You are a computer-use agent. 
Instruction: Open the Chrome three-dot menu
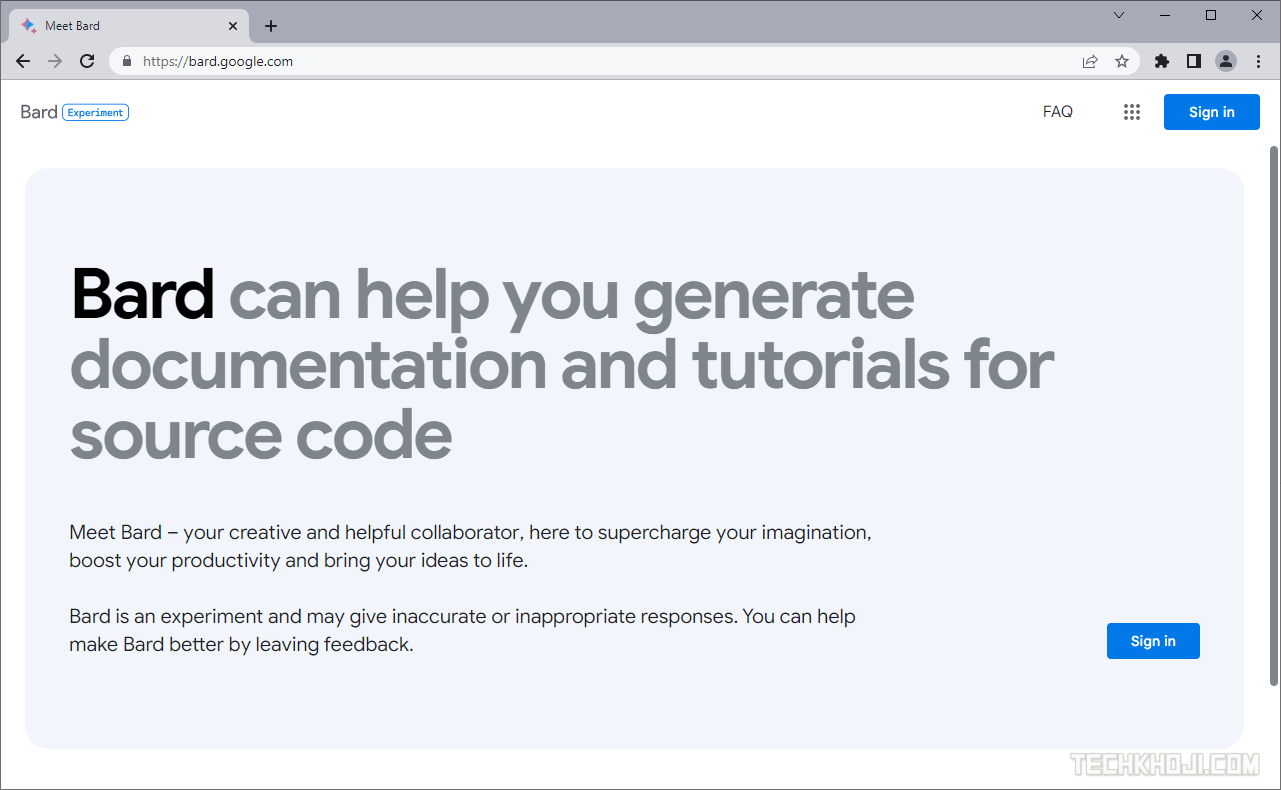(1258, 61)
